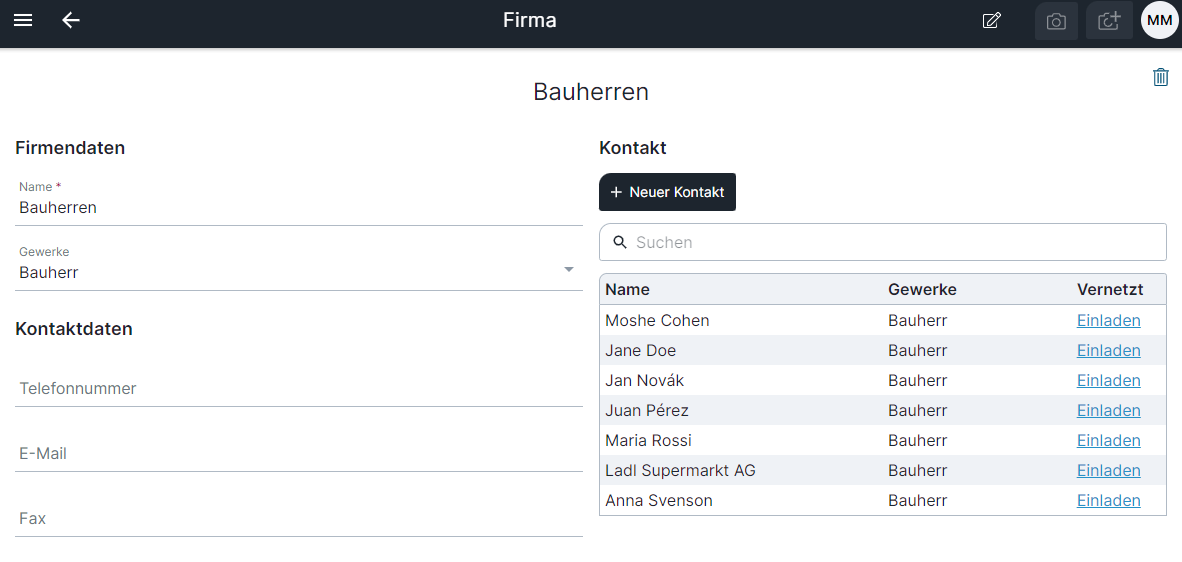1182x562 pixels.
Task: Open the MM user avatar menu
Action: [x=1159, y=20]
